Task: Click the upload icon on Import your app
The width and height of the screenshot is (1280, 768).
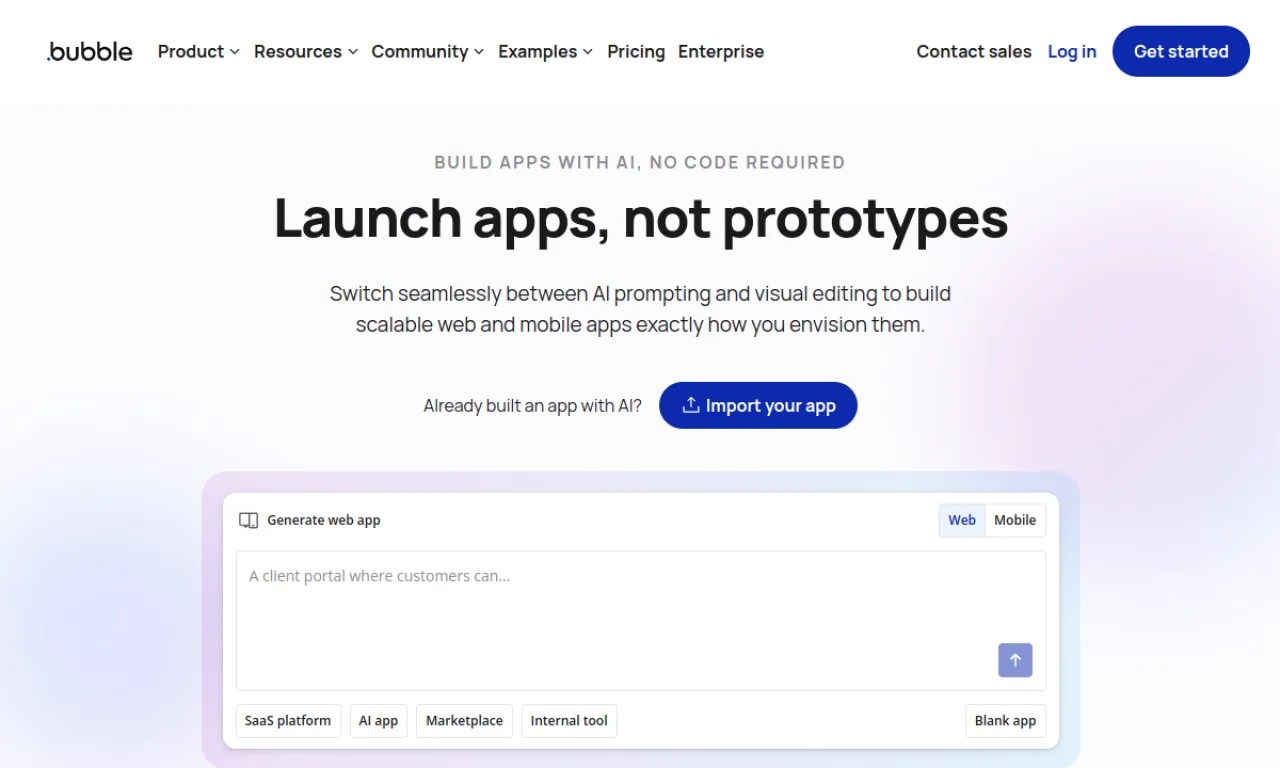Action: [690, 405]
